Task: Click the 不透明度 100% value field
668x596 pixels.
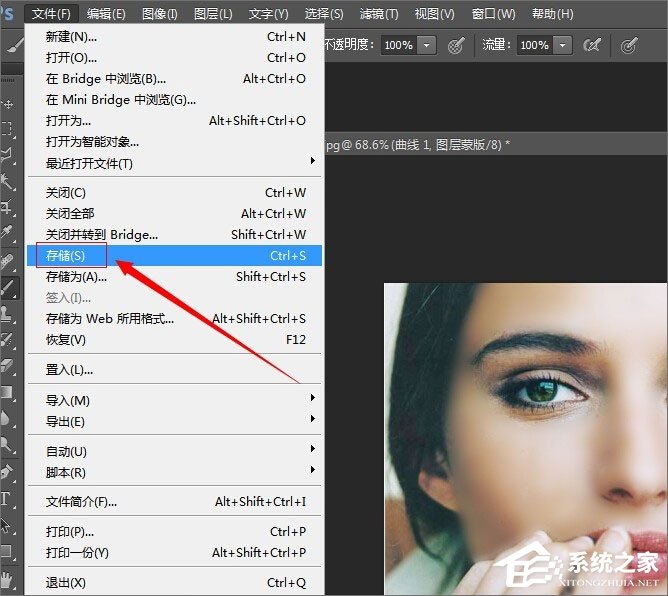Action: click(399, 45)
